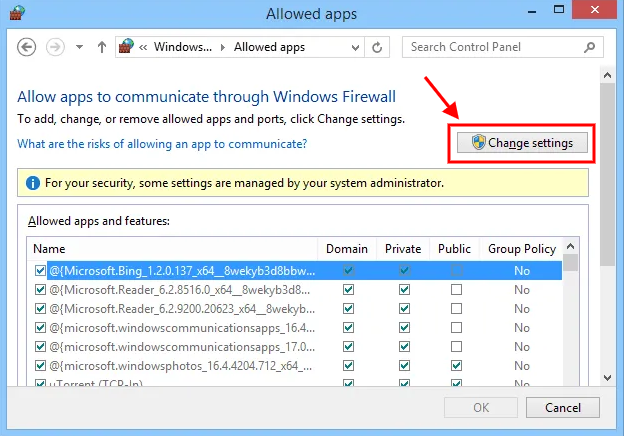
Task: Toggle Public checkbox for Microsoft.Reader_6.2.8516 row
Action: pyautogui.click(x=456, y=290)
